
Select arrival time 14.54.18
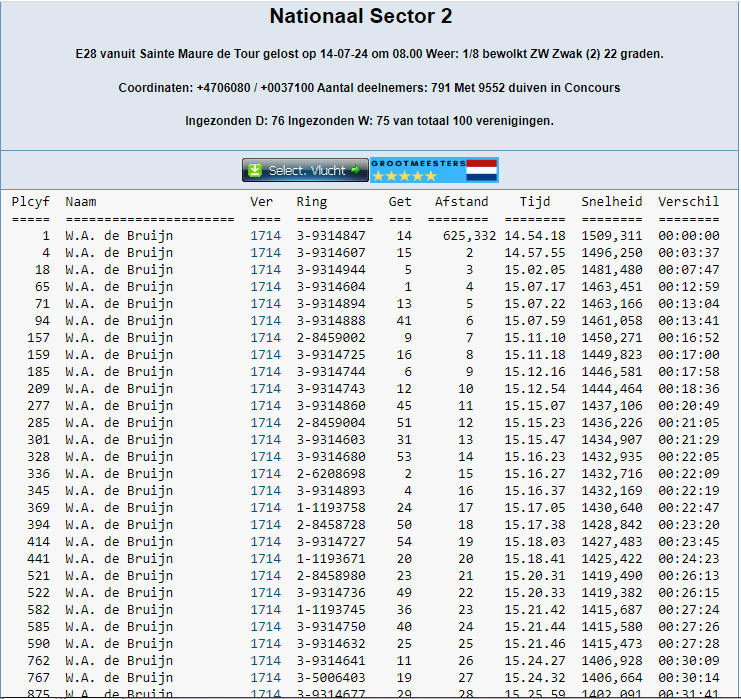click(x=535, y=235)
